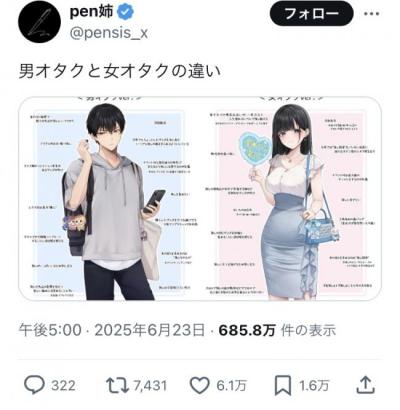Click the フォロー follow button

[x=311, y=14]
